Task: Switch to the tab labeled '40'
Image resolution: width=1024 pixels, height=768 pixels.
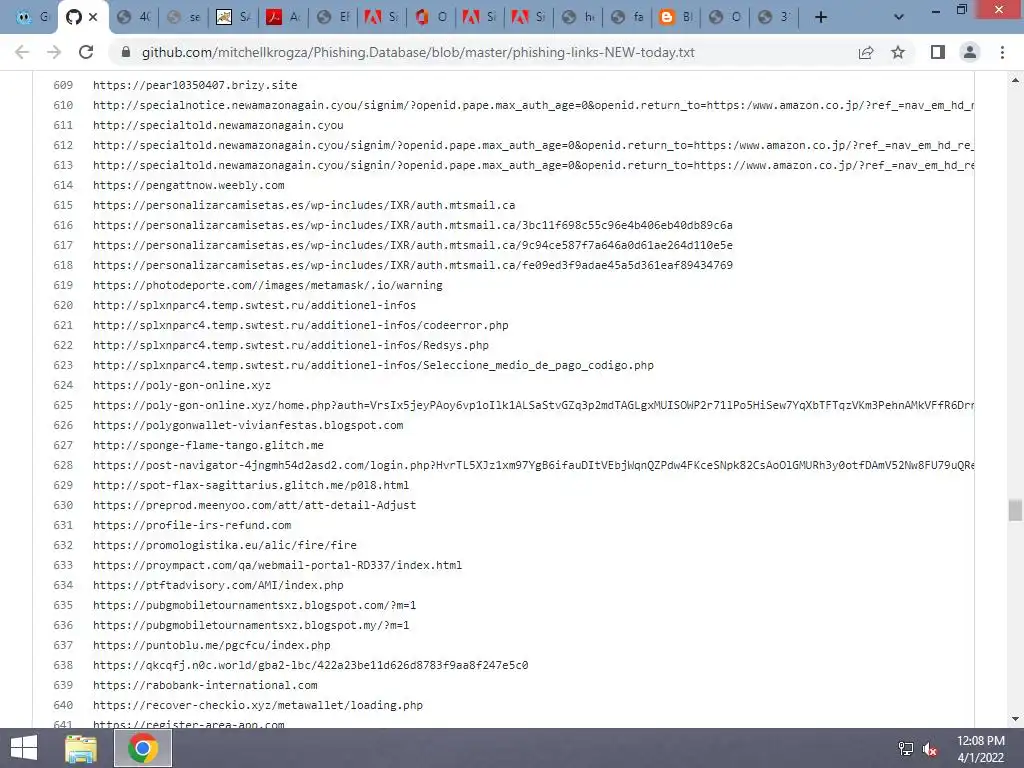Action: click(x=133, y=17)
